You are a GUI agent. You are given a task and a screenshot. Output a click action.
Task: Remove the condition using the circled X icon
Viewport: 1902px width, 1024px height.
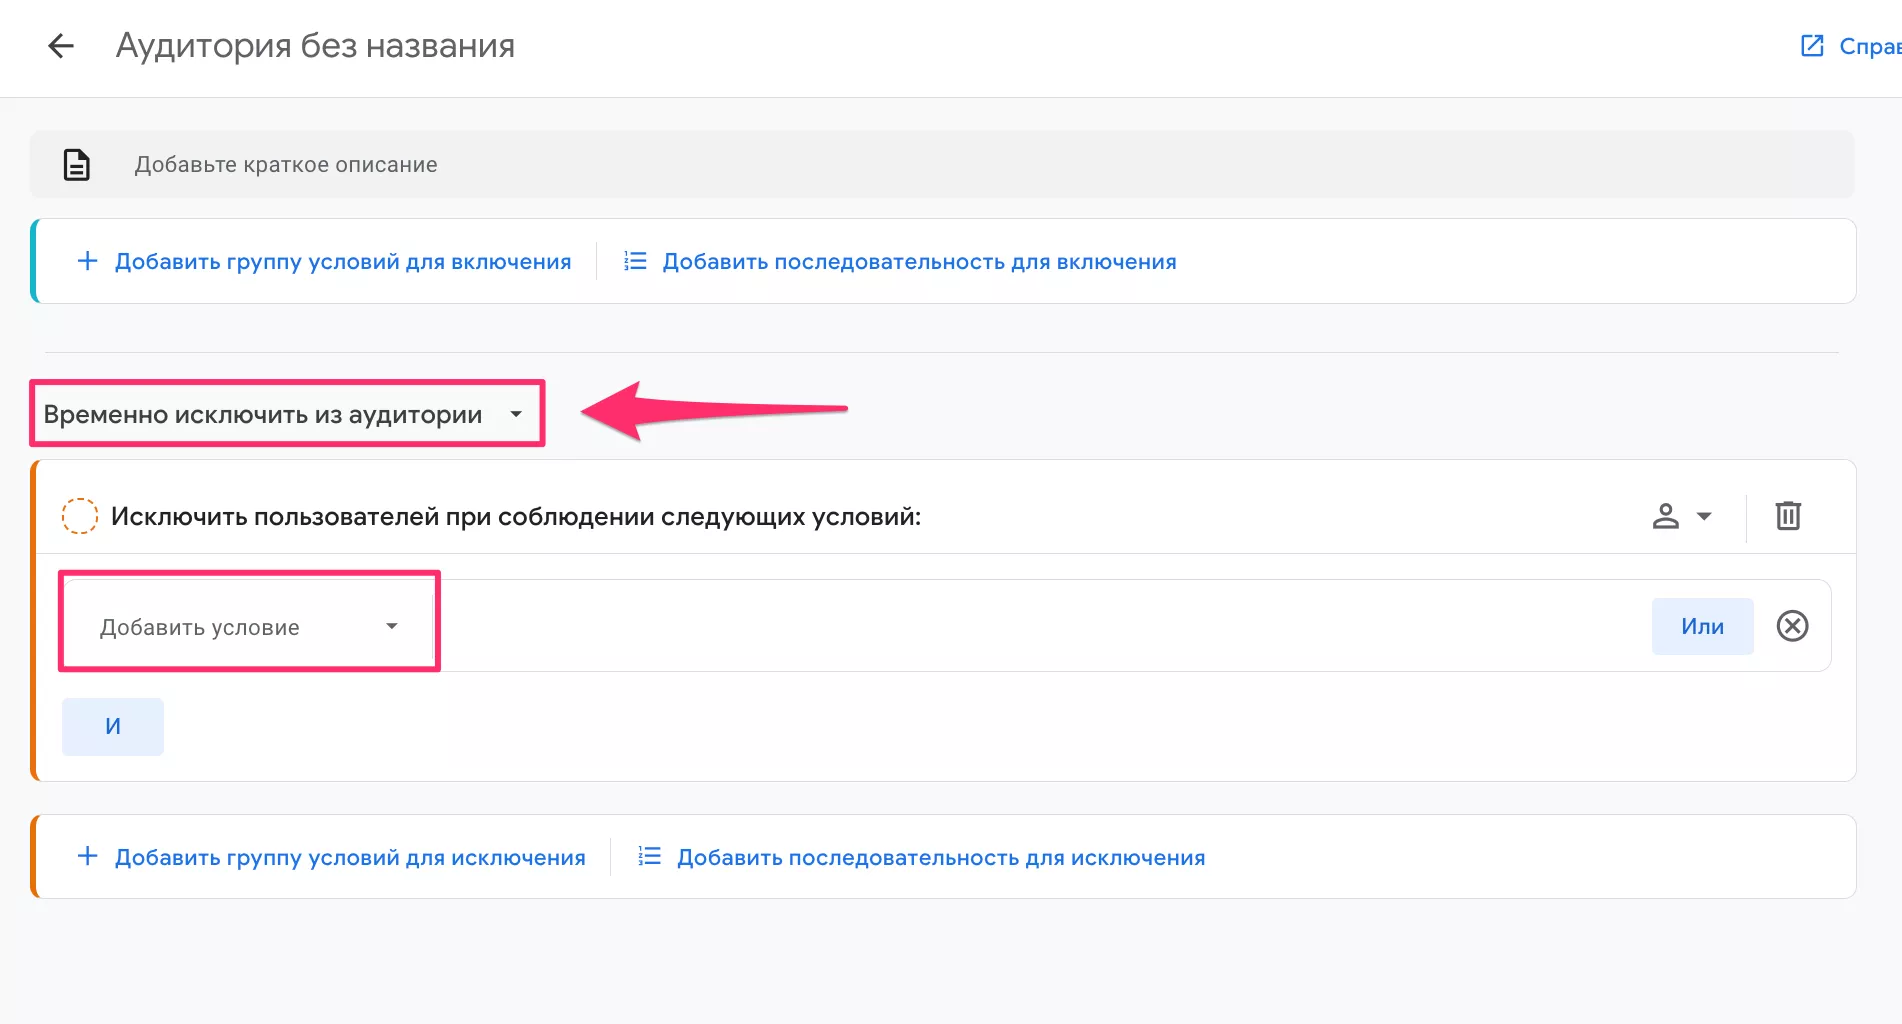(x=1793, y=626)
